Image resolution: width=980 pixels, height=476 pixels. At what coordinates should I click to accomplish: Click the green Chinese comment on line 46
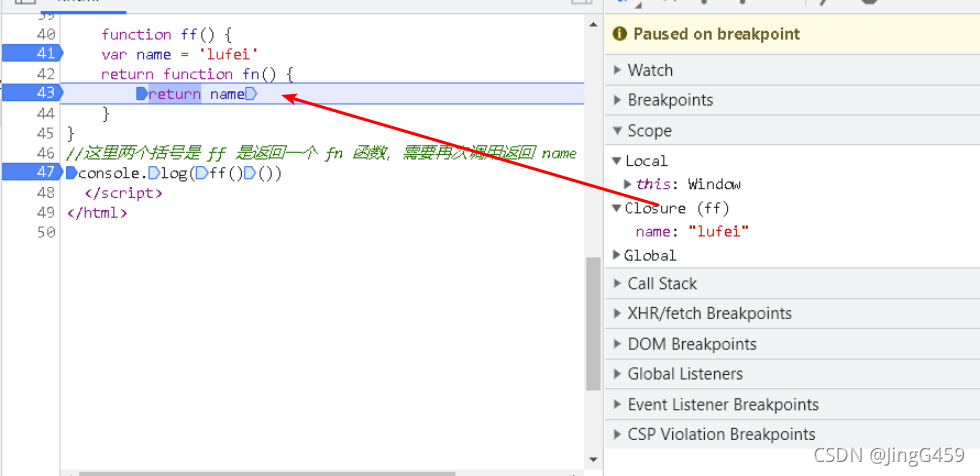pyautogui.click(x=321, y=153)
